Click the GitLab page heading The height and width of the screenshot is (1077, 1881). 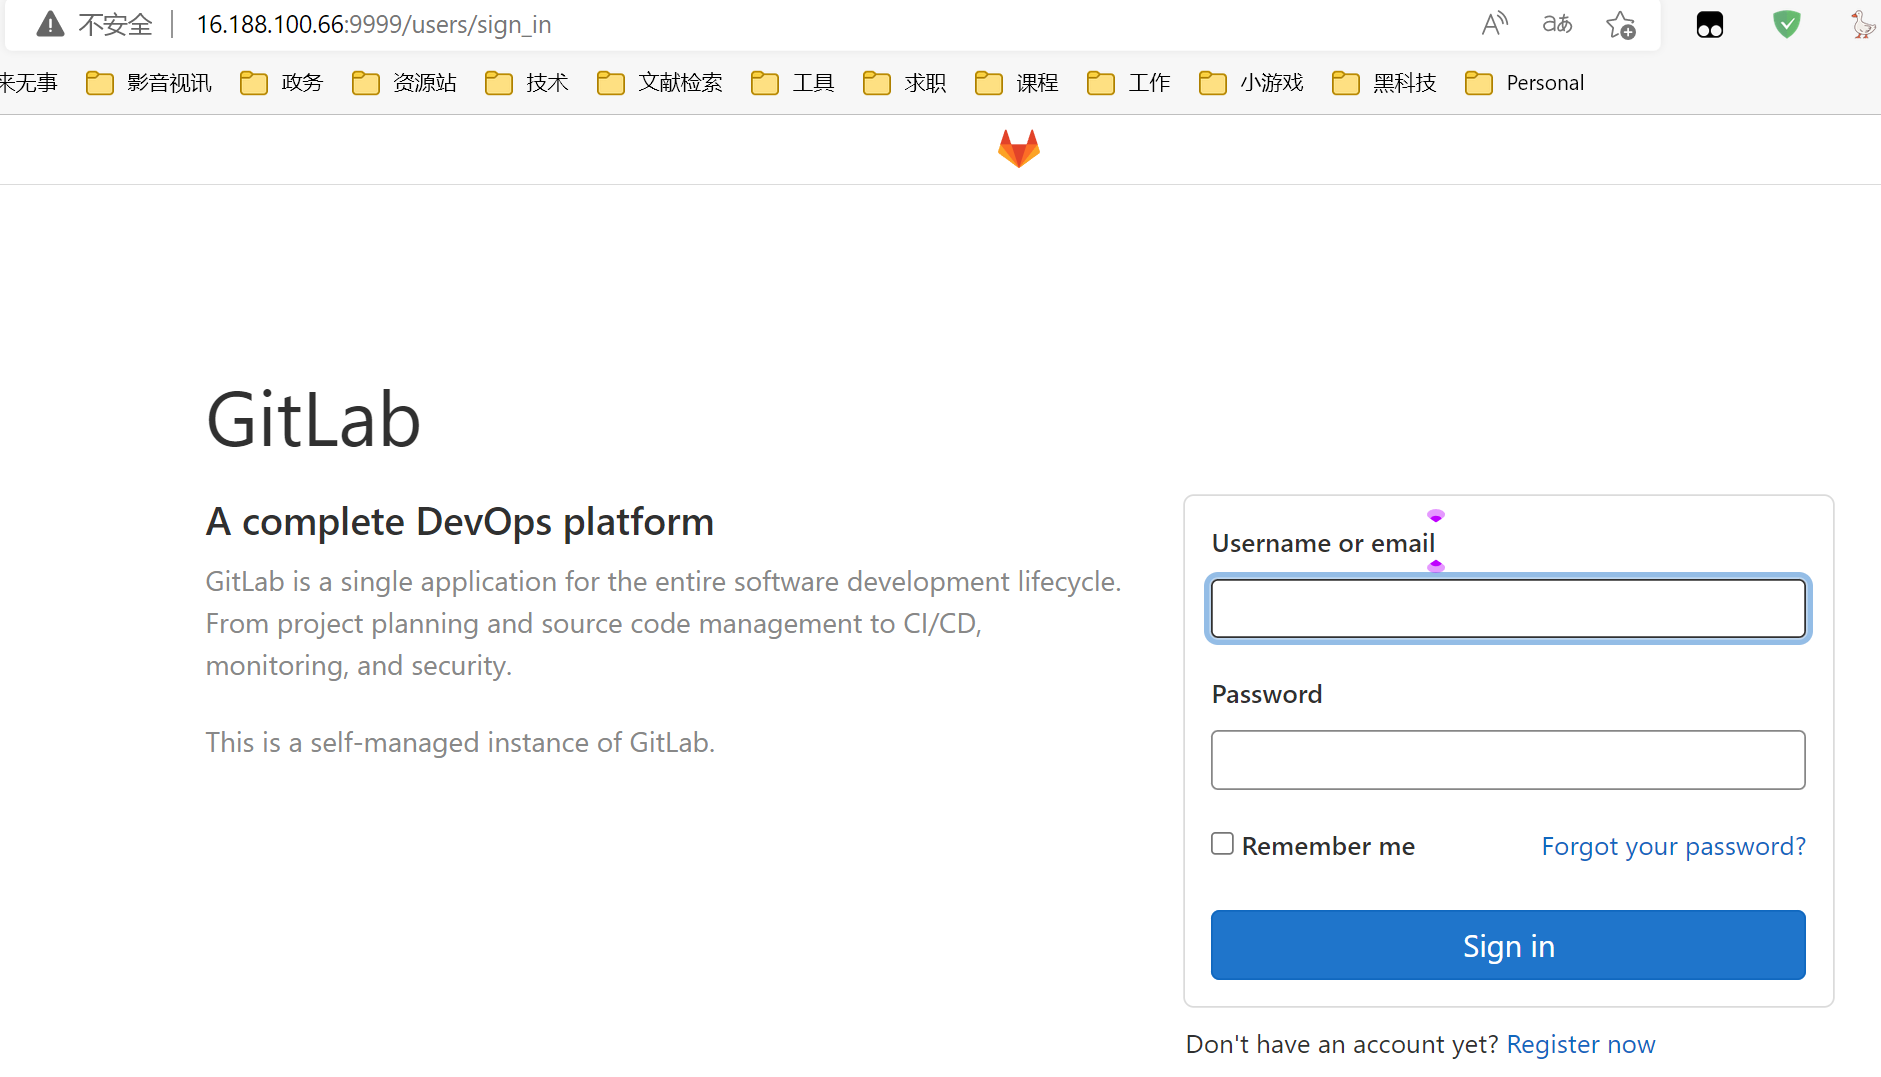point(313,420)
